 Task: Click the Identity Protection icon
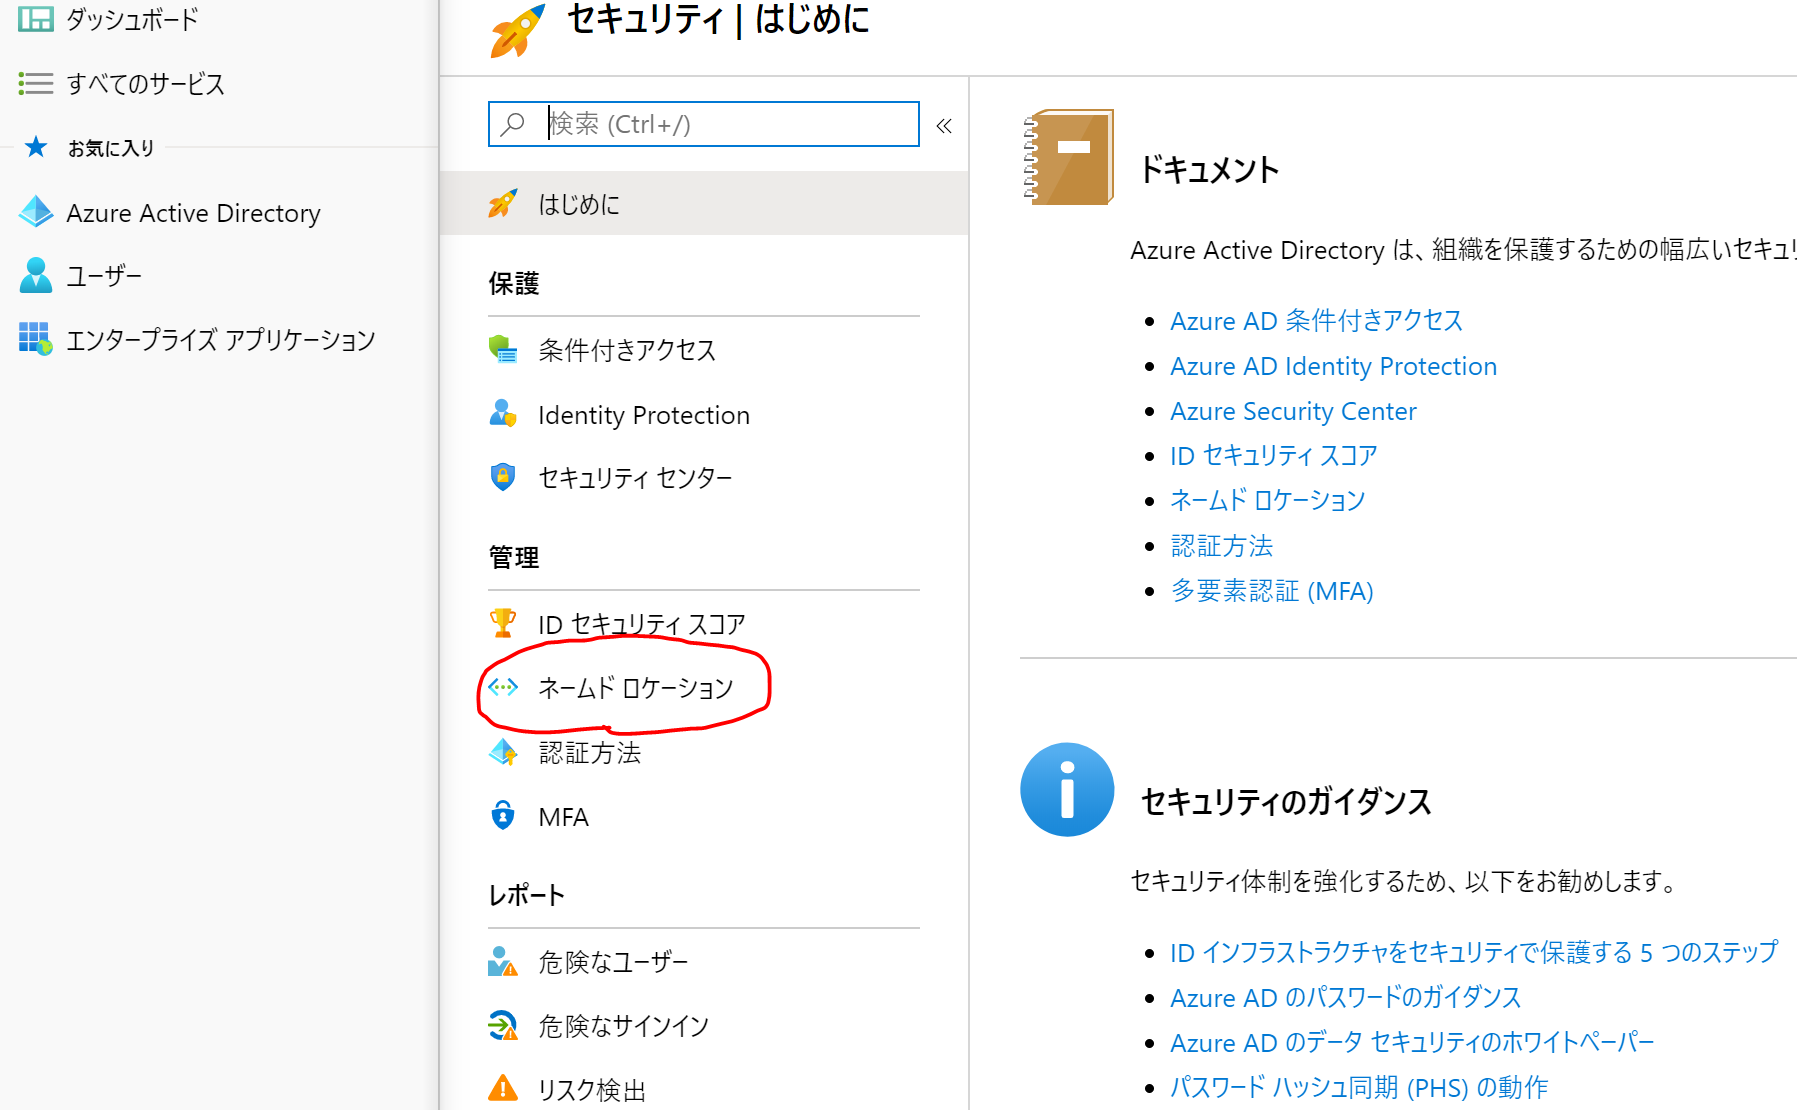pos(503,414)
